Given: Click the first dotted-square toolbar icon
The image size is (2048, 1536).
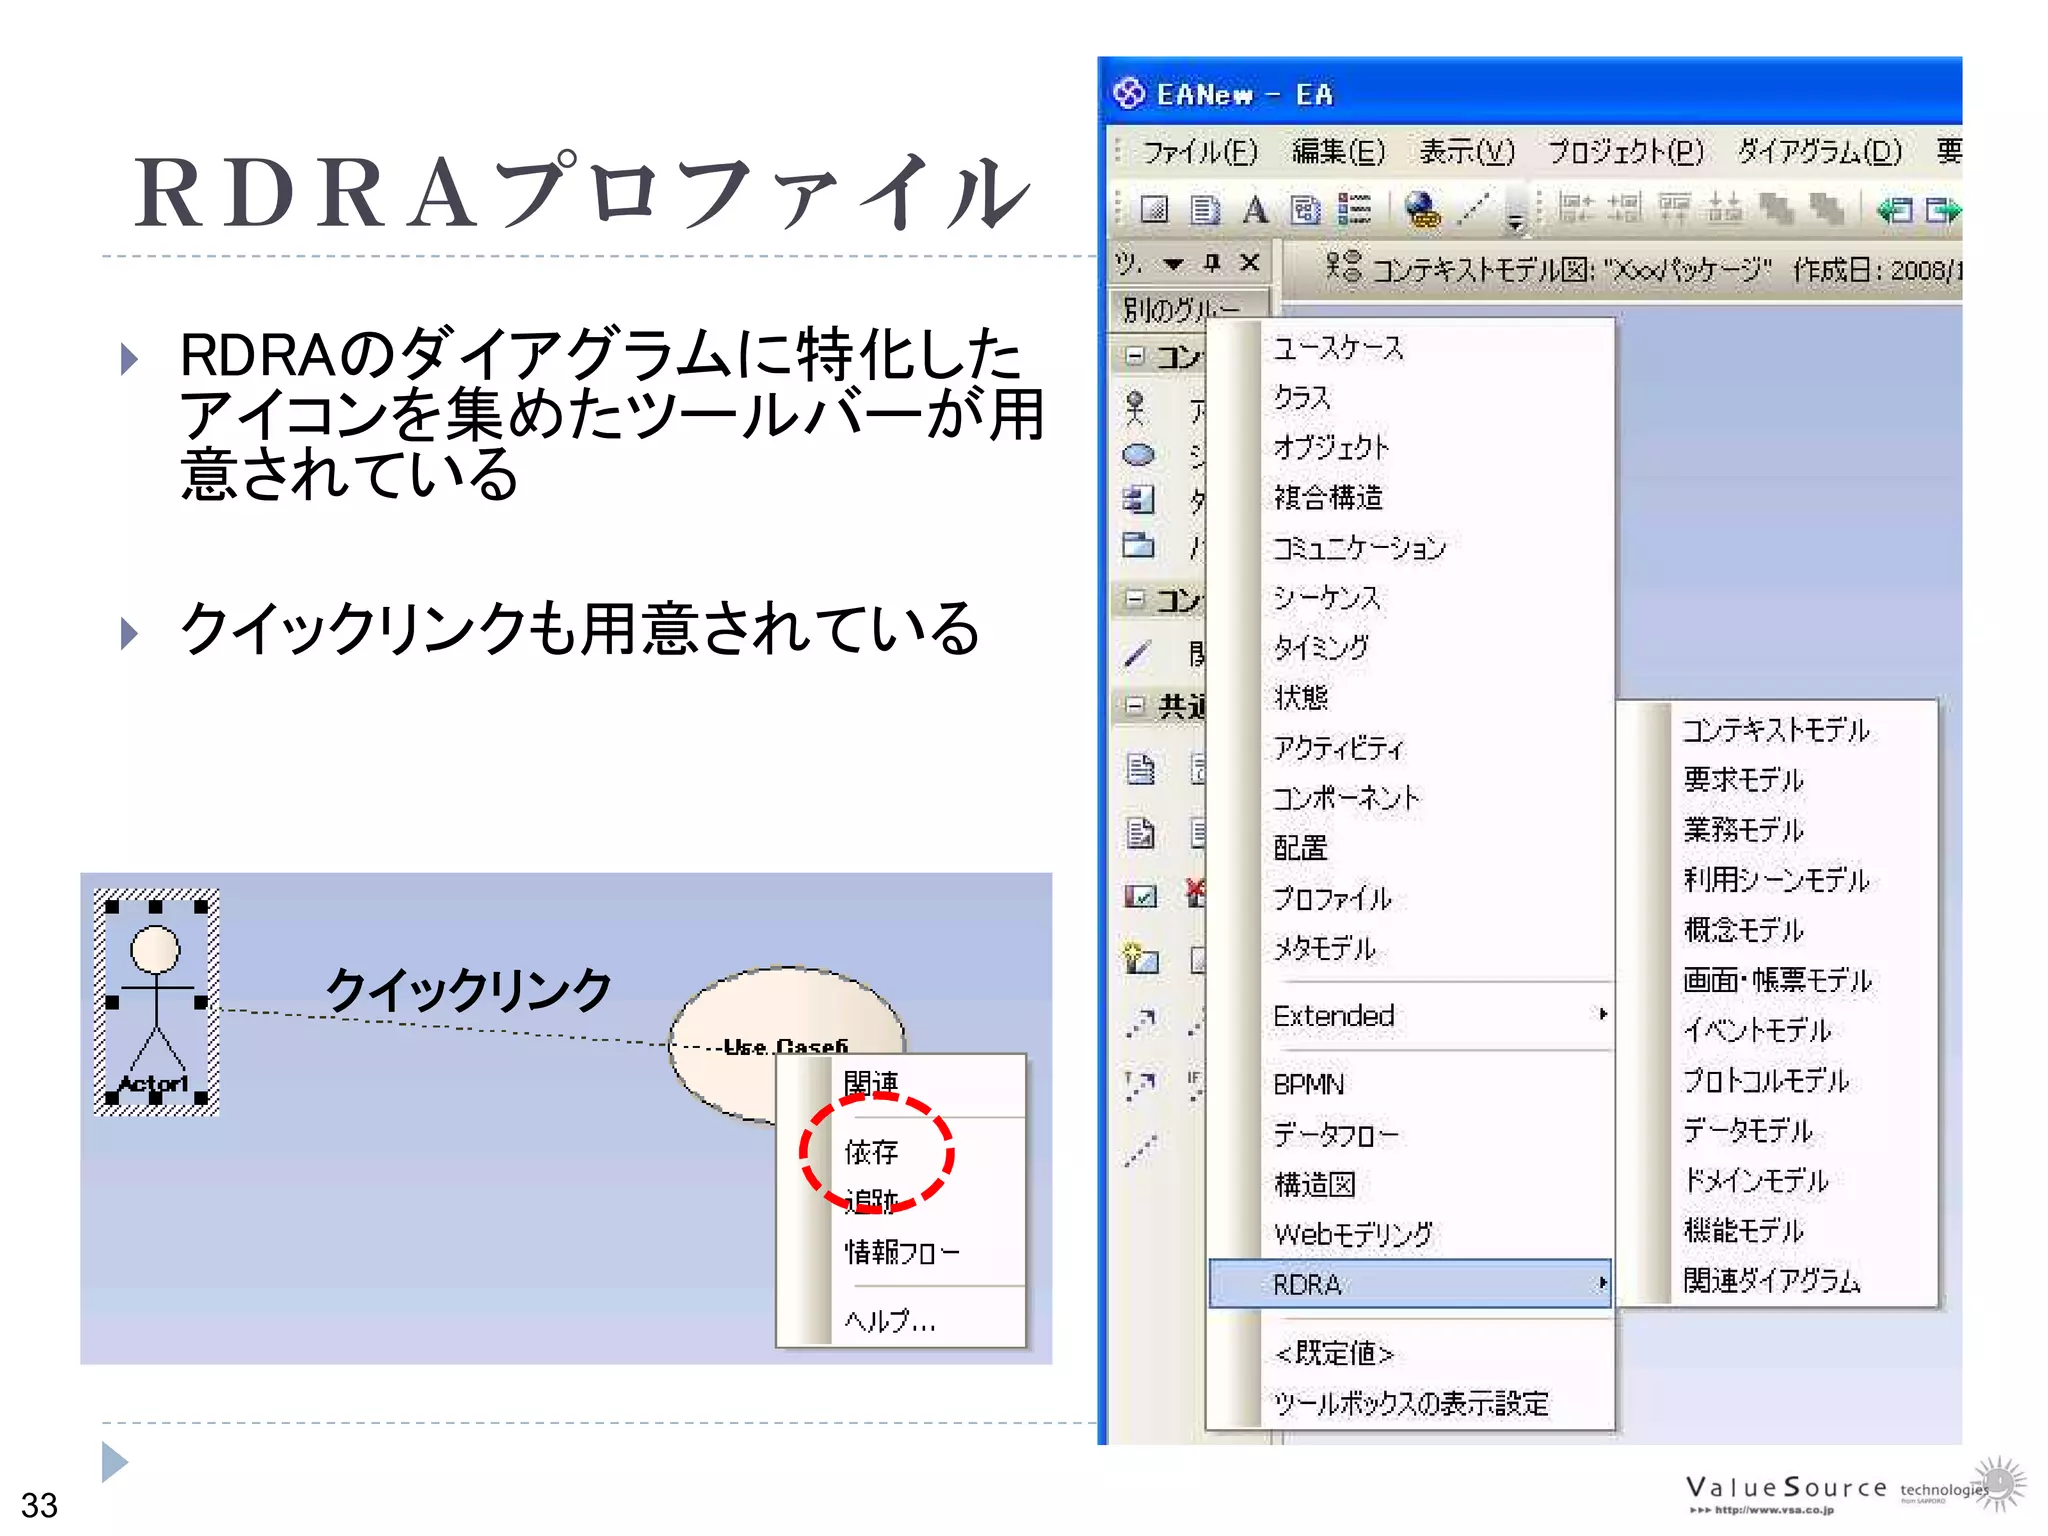Looking at the screenshot, I should (1154, 210).
